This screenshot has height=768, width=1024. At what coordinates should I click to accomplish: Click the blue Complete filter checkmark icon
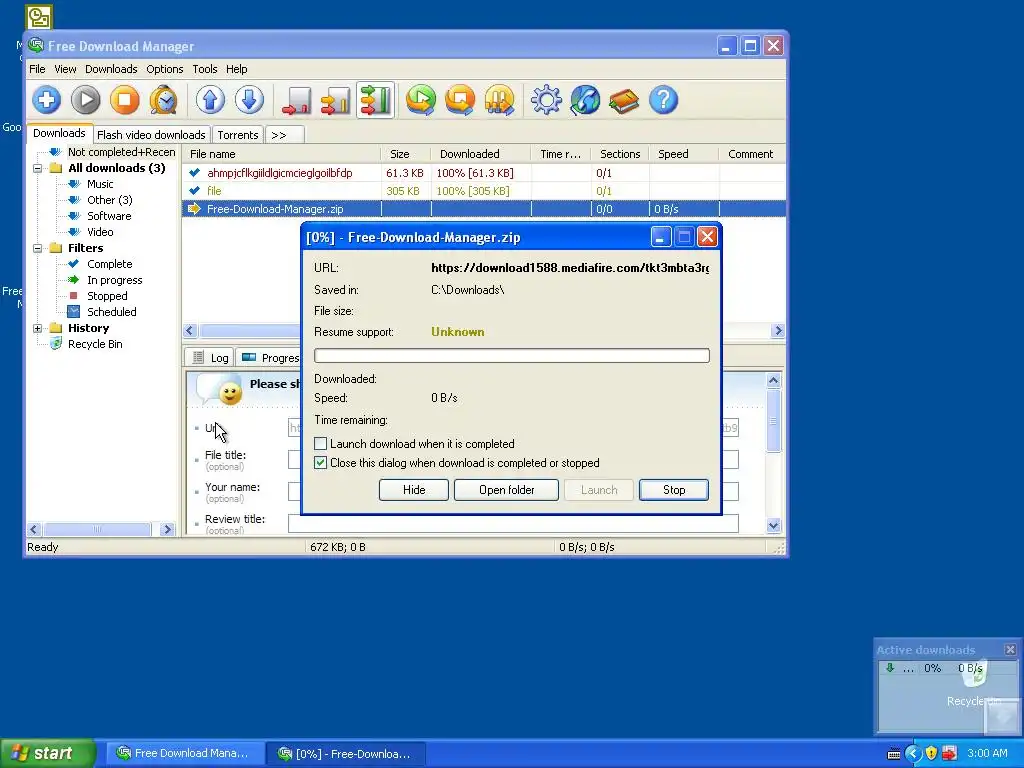(74, 264)
